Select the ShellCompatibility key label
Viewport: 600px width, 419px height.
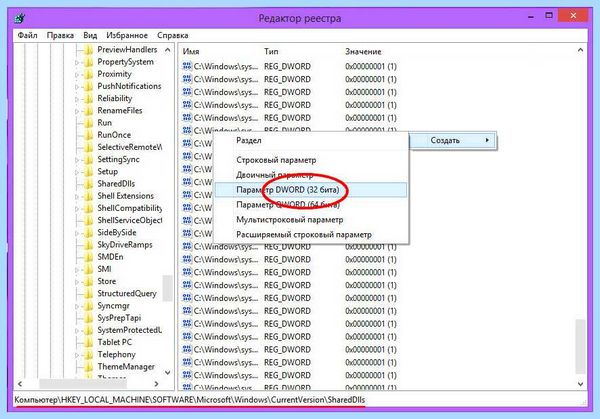pos(130,208)
